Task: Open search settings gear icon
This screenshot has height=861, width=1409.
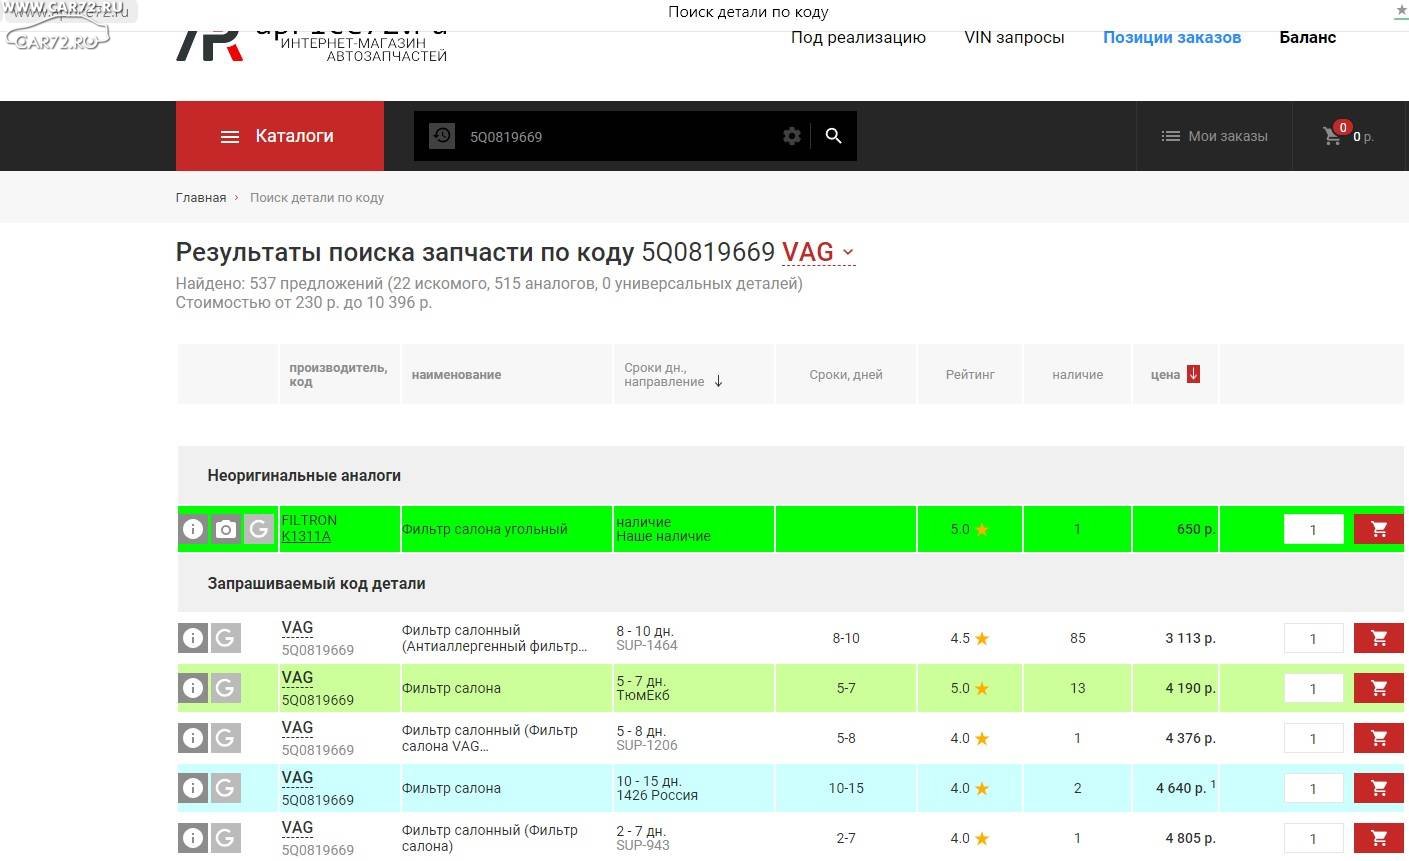Action: (792, 136)
